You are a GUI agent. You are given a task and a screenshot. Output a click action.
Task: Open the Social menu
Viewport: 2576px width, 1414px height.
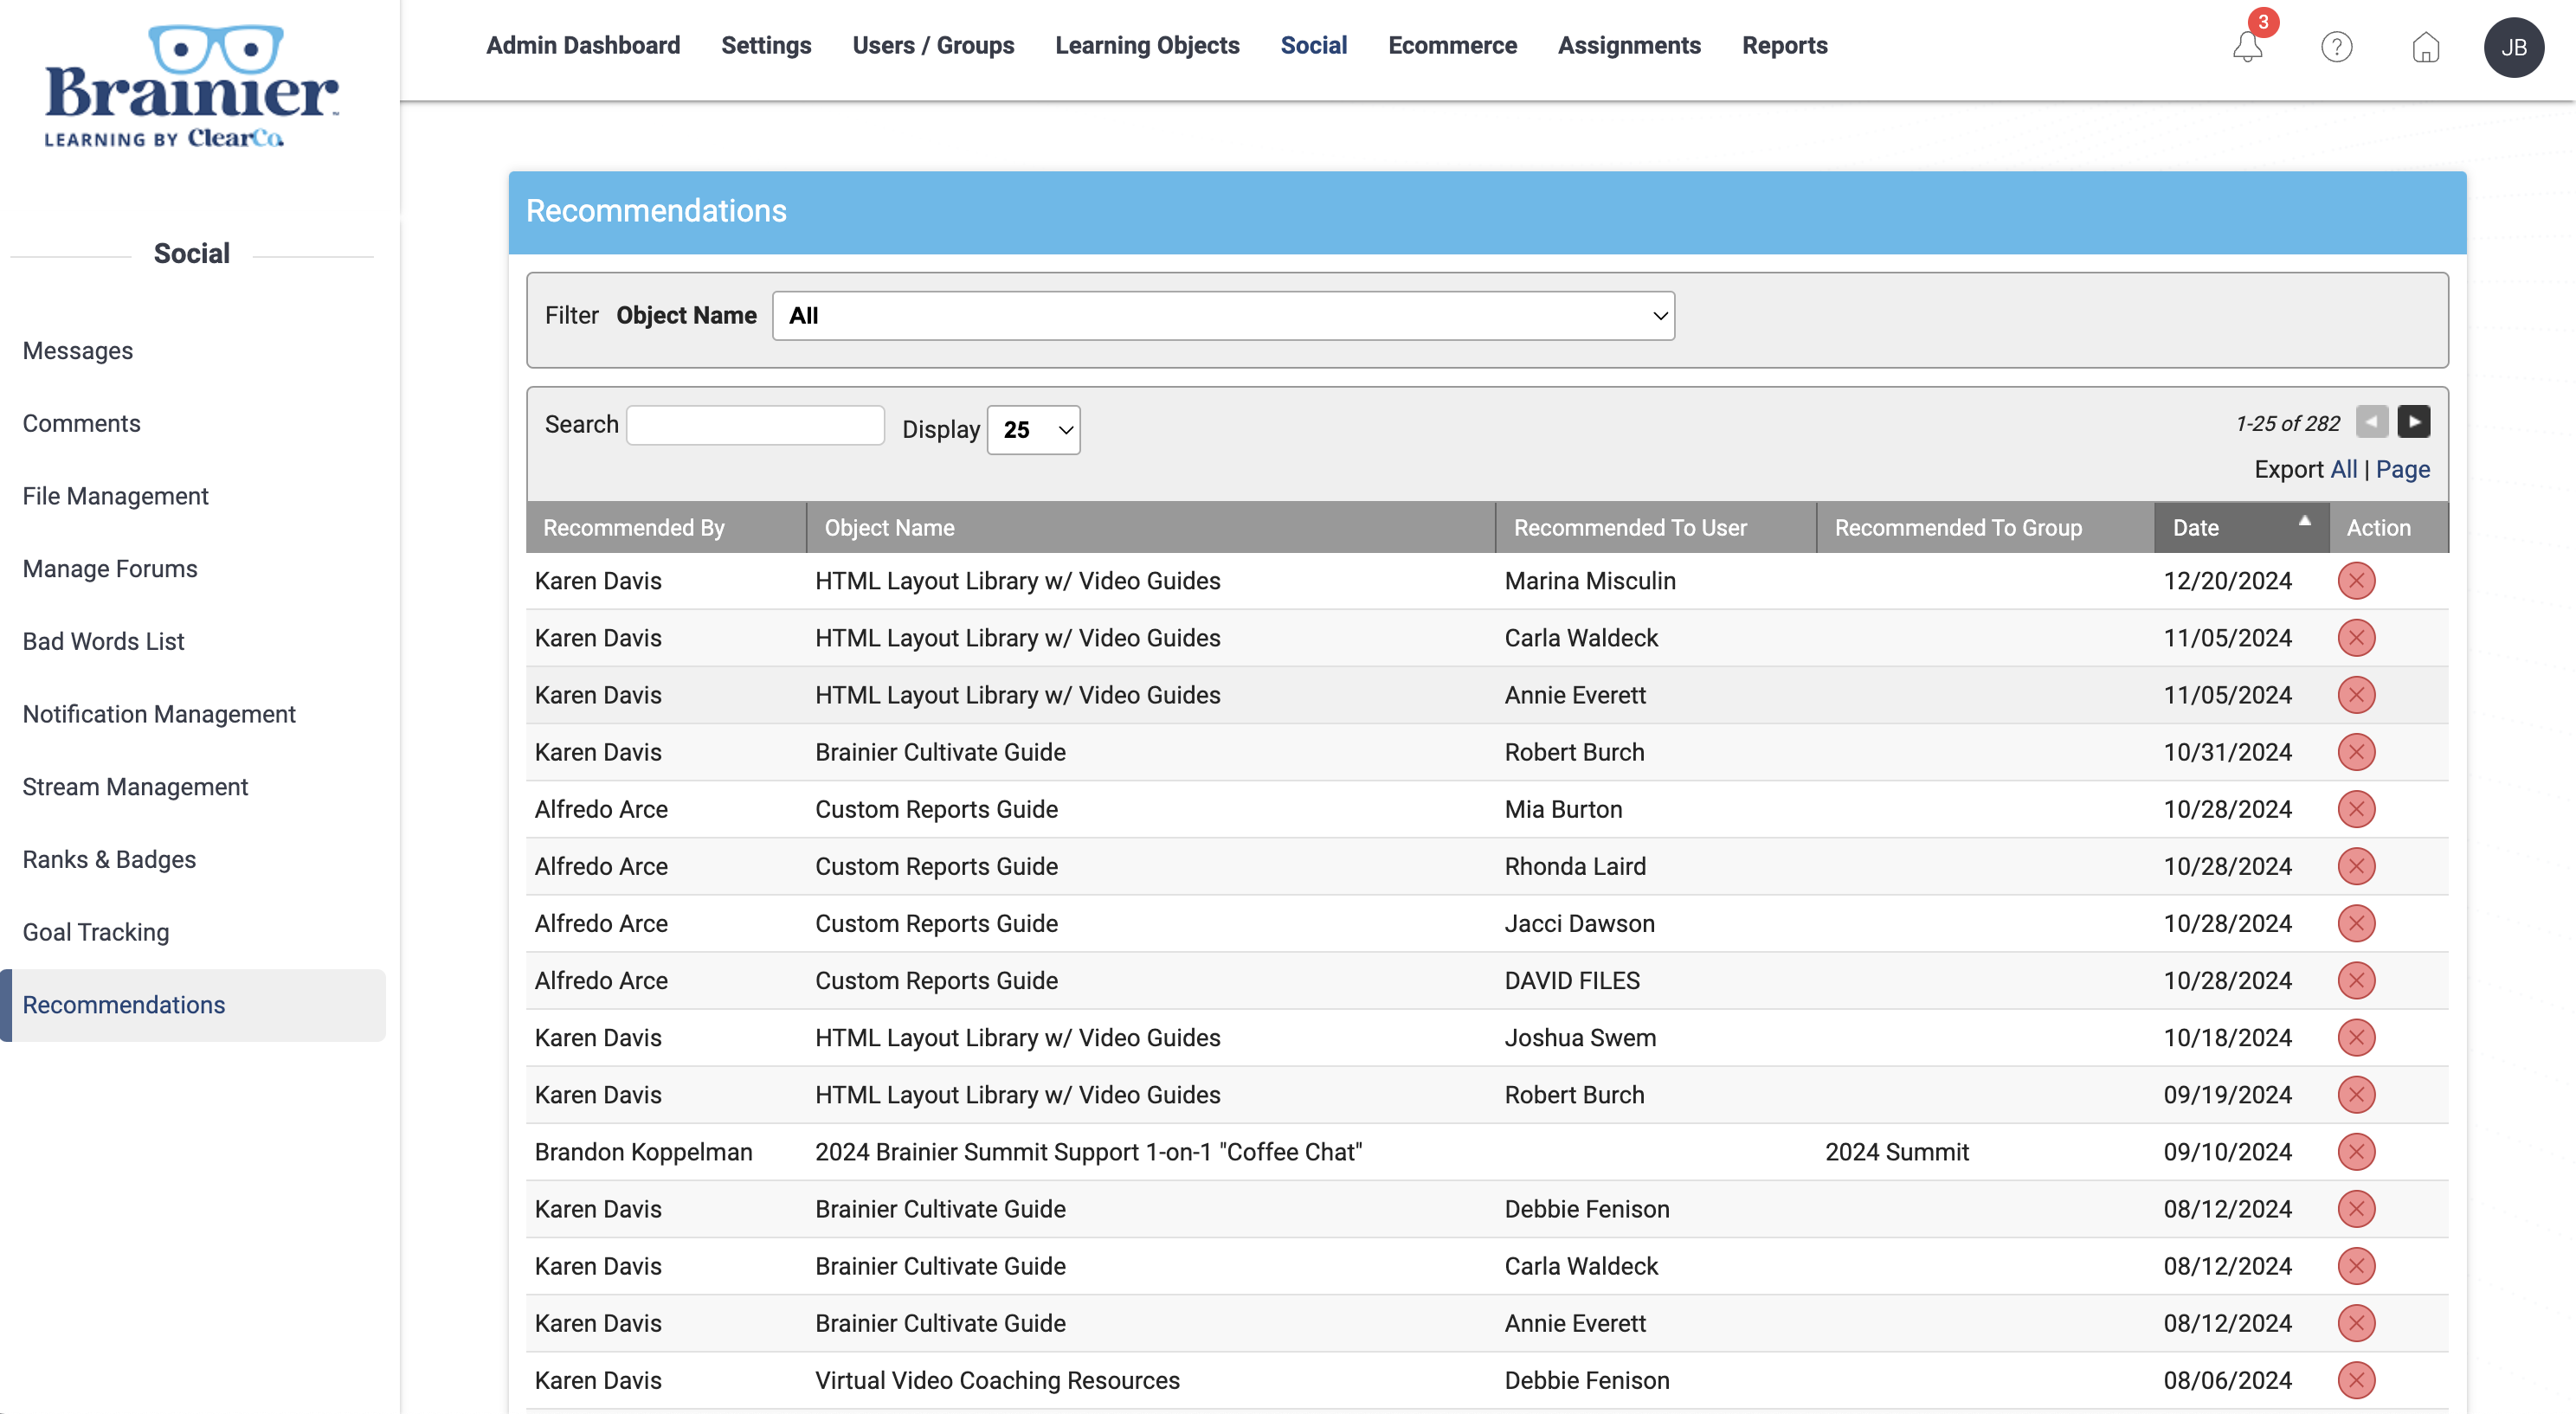(x=1313, y=46)
